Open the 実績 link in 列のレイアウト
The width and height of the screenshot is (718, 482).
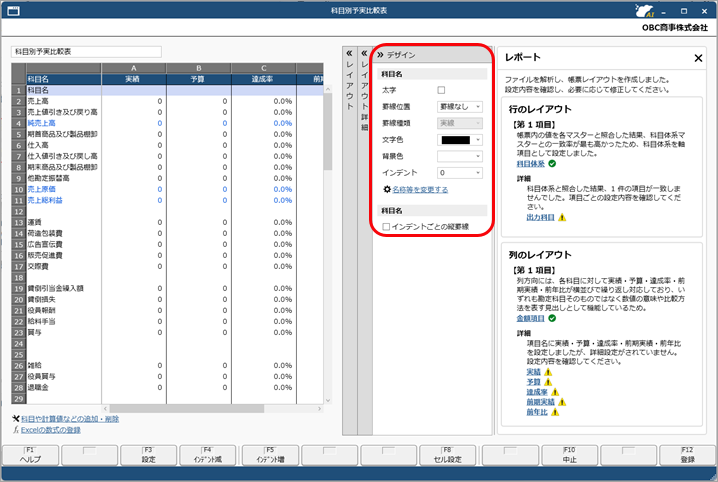533,372
